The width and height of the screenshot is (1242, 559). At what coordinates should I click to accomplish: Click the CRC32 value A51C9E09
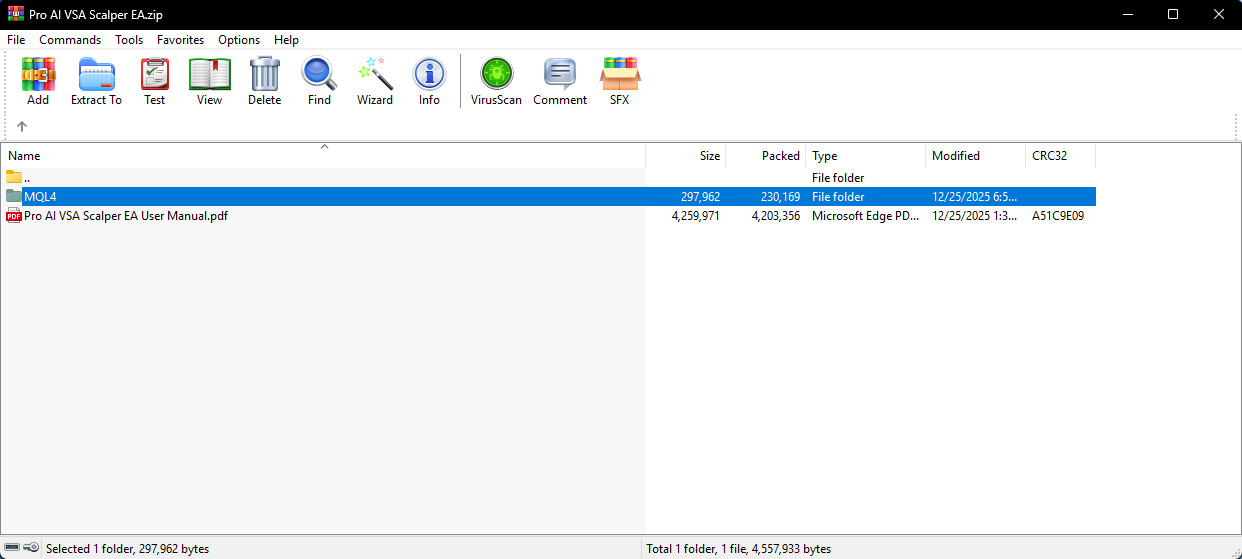[1058, 216]
